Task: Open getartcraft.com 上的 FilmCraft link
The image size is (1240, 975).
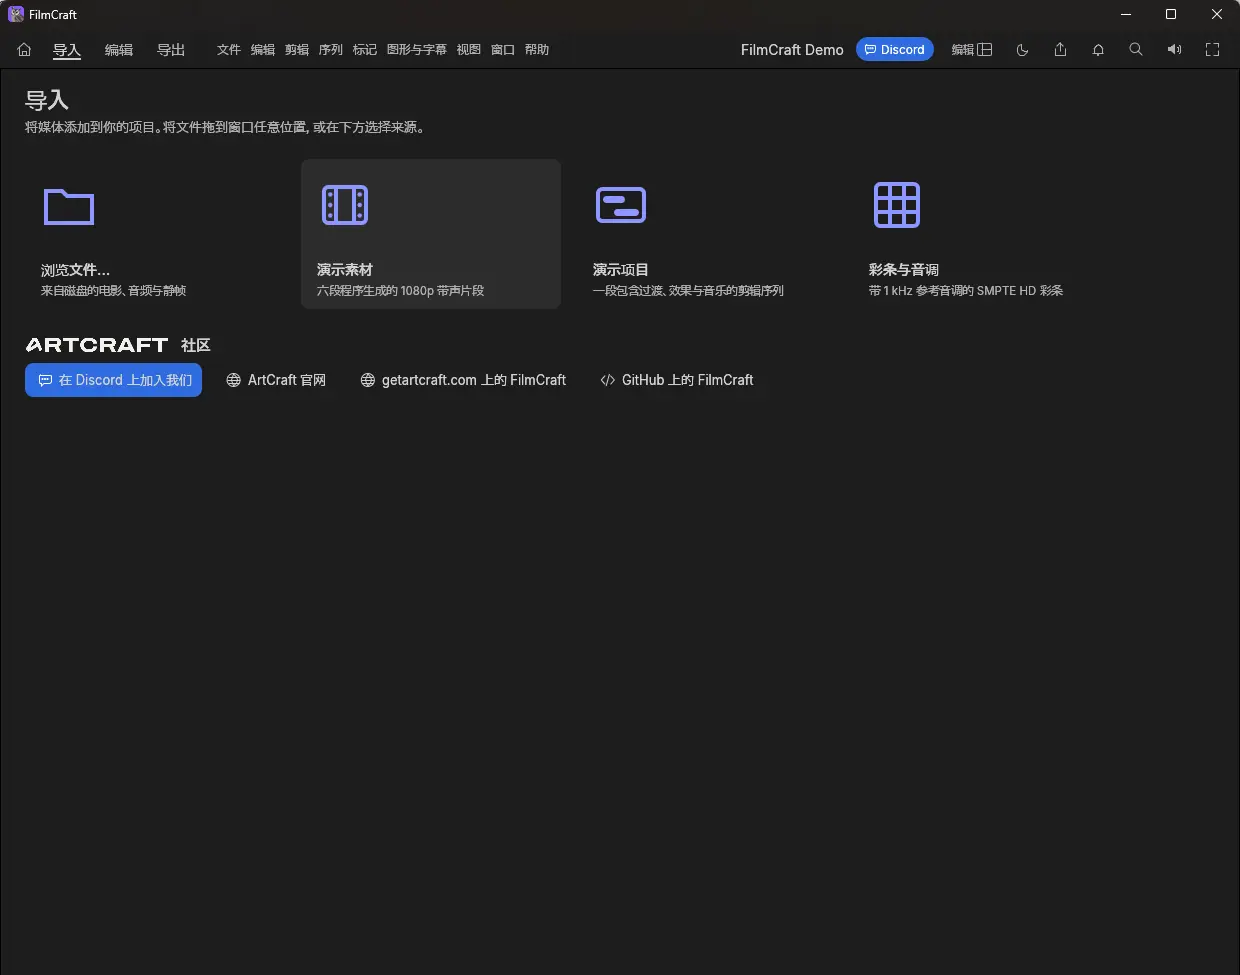Action: (463, 380)
